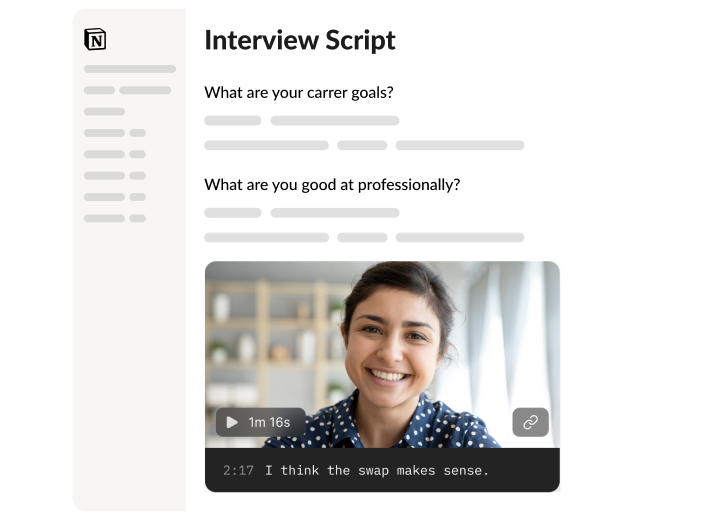Open the fourth sidebar placeholder row
The image size is (725, 520).
pos(115,133)
